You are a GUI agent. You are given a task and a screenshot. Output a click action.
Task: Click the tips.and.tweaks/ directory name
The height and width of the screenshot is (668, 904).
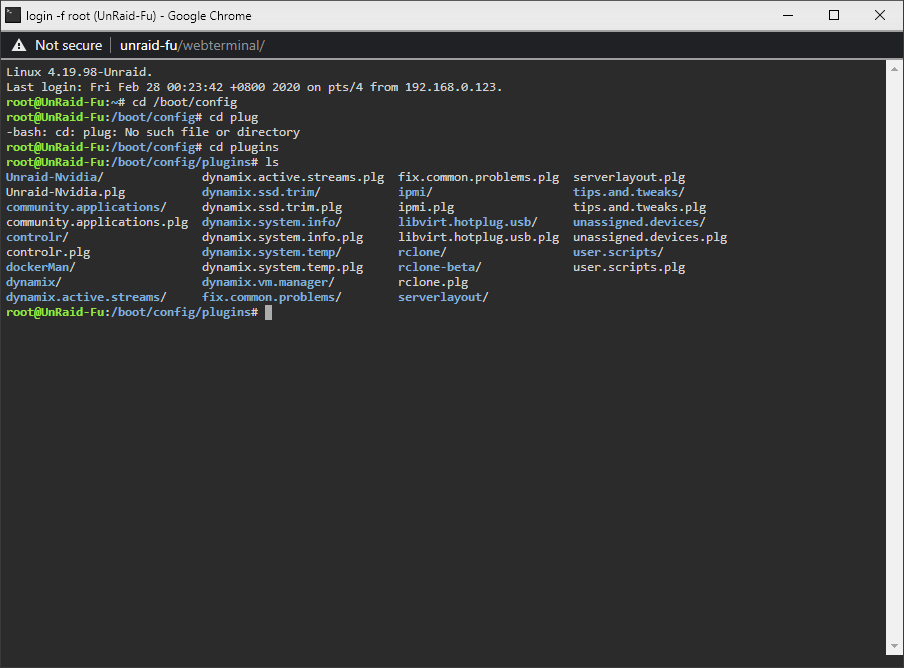(x=629, y=192)
